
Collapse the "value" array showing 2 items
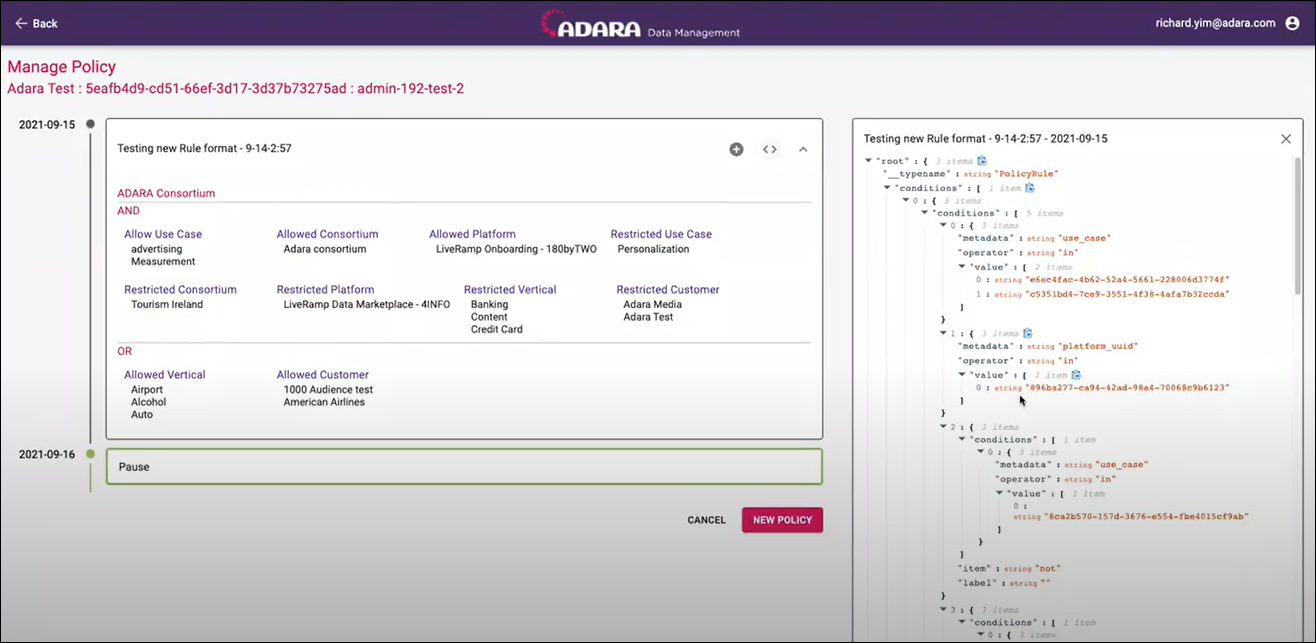click(x=962, y=267)
